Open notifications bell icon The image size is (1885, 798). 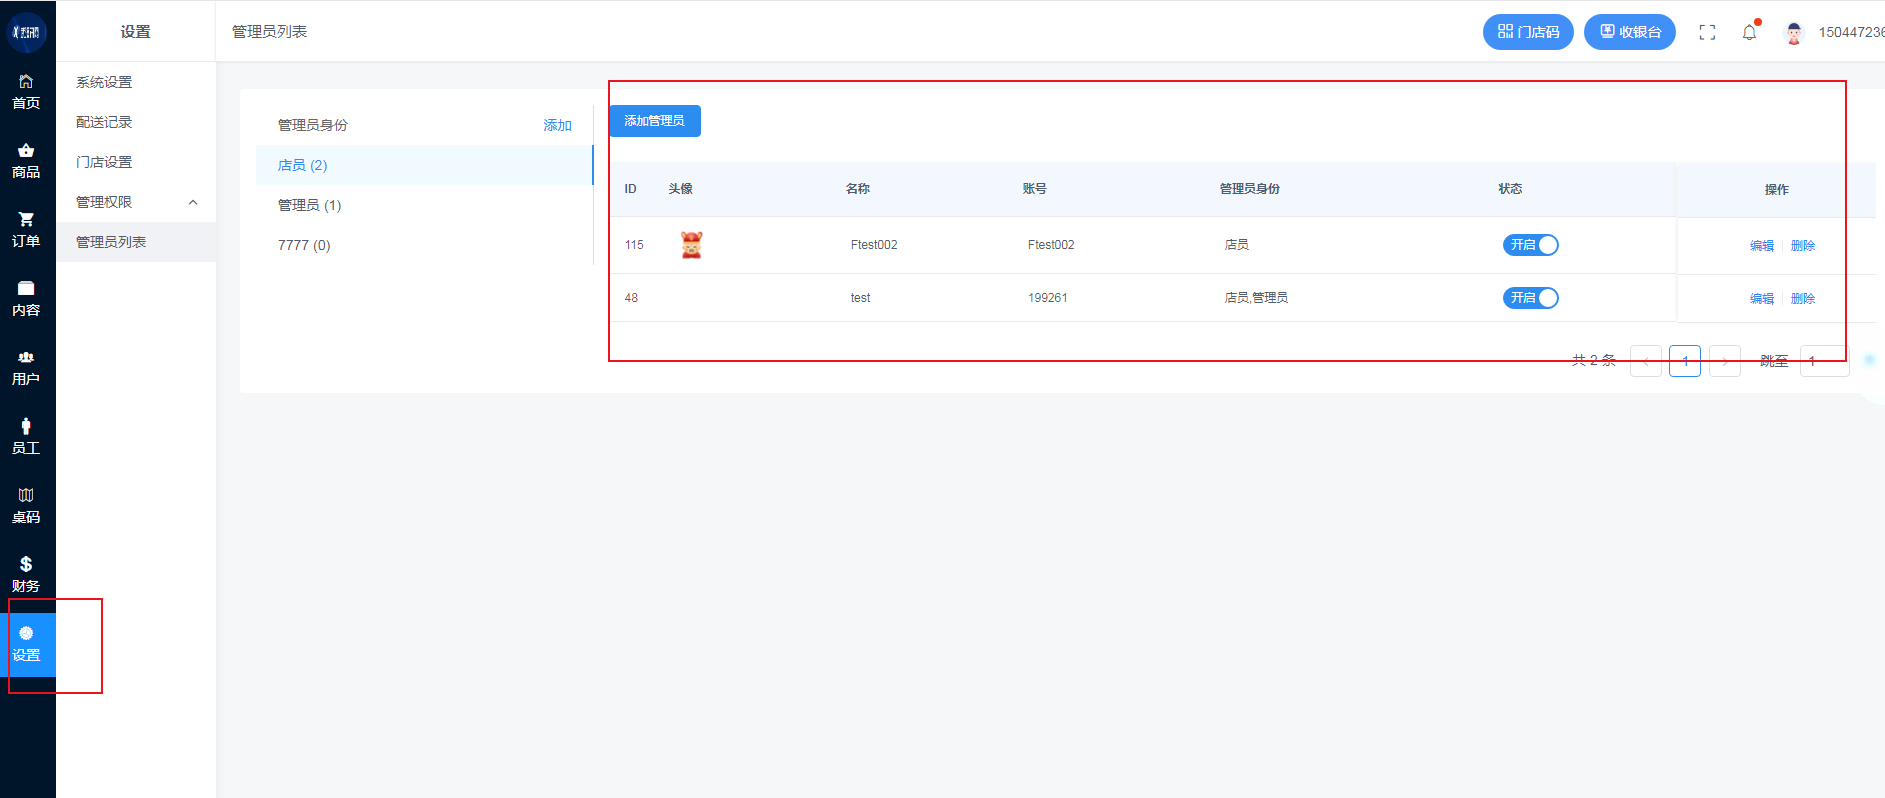pyautogui.click(x=1749, y=32)
